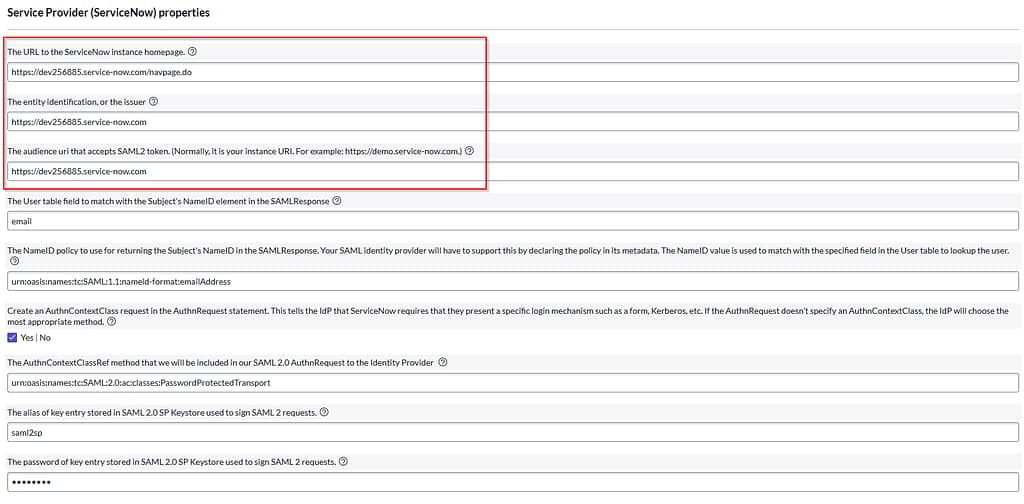
Task: Click the instance homepage URL input field
Action: click(513, 72)
